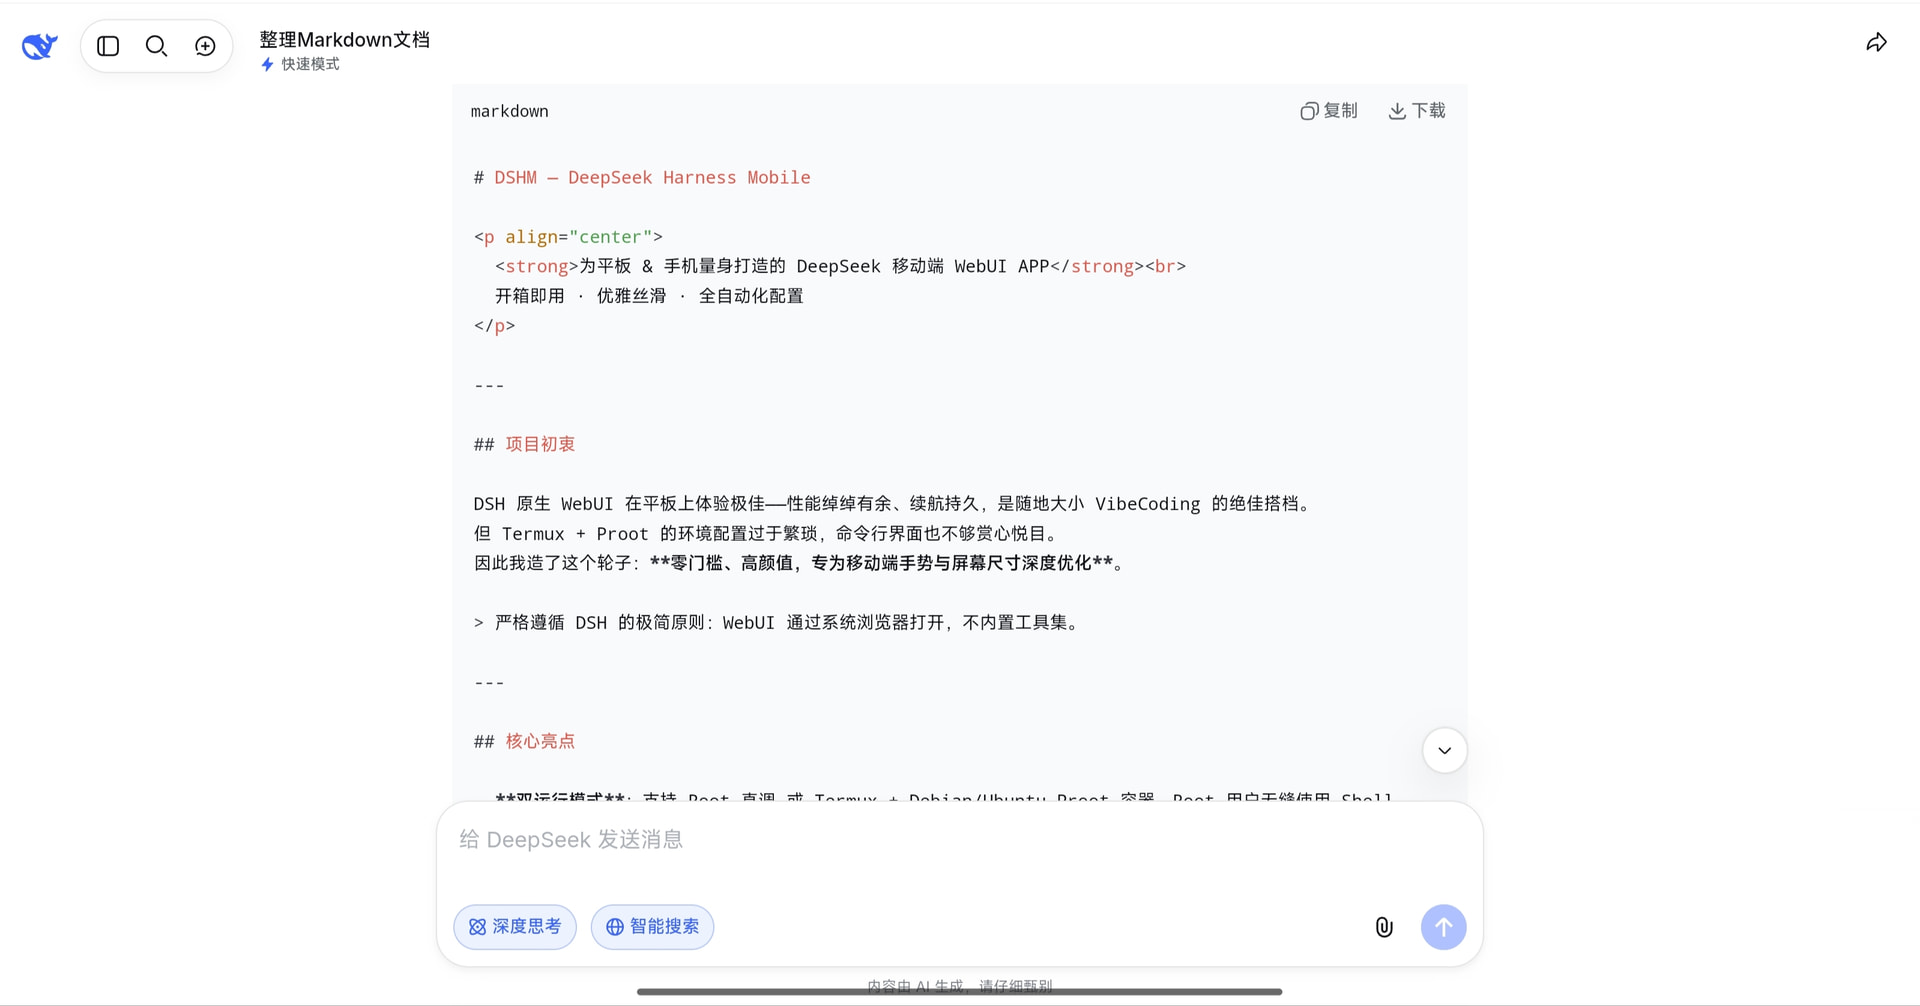Viewport: 1920px width, 1006px height.
Task: Jump to bottom with chevron button
Action: pyautogui.click(x=1444, y=751)
